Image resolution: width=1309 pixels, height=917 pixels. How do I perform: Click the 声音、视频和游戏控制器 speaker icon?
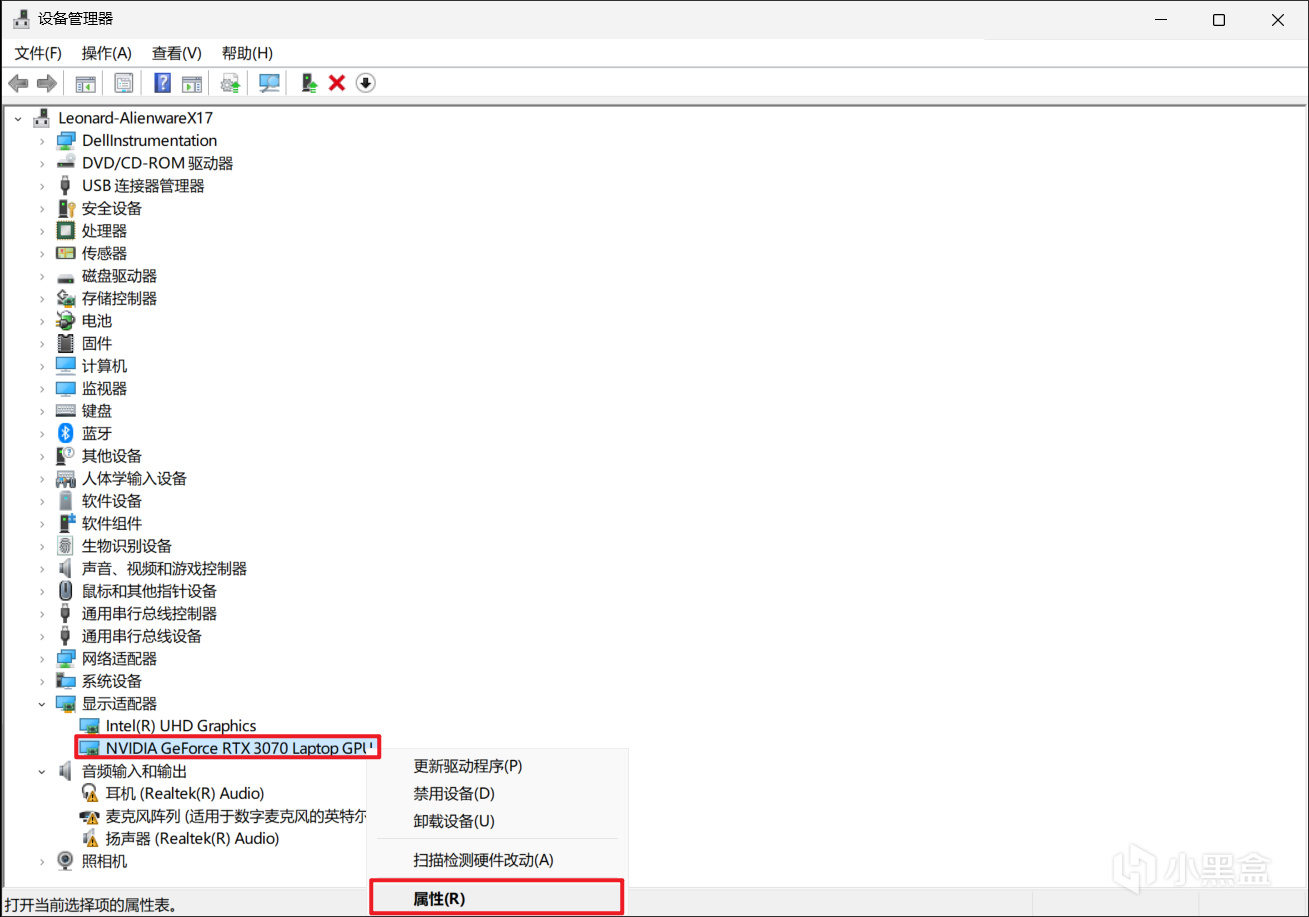66,568
